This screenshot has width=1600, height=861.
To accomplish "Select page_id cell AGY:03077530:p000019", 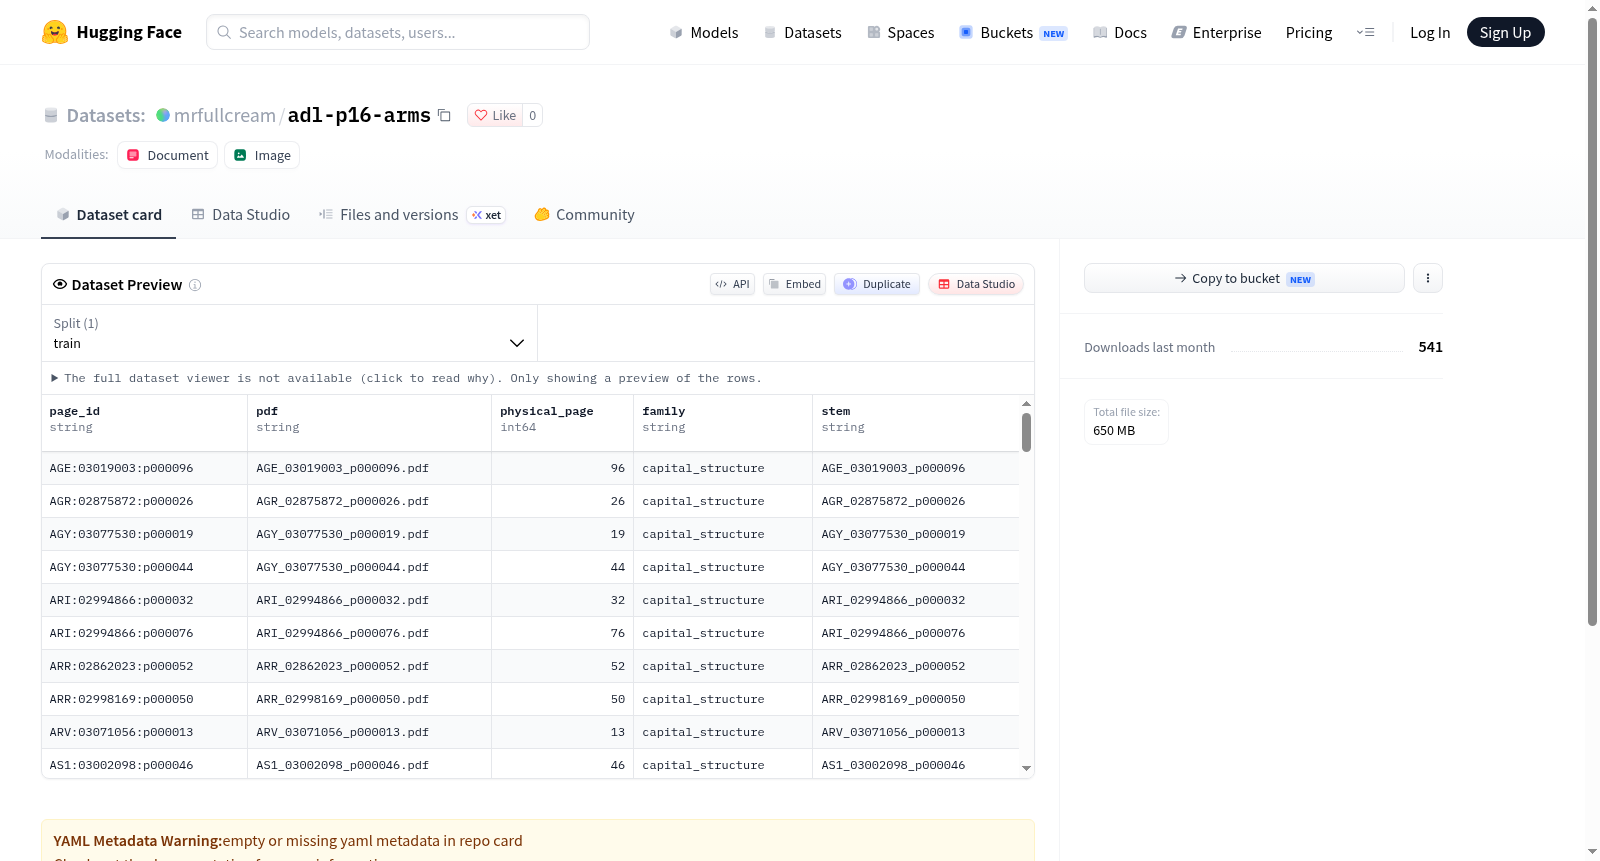I will (145, 534).
